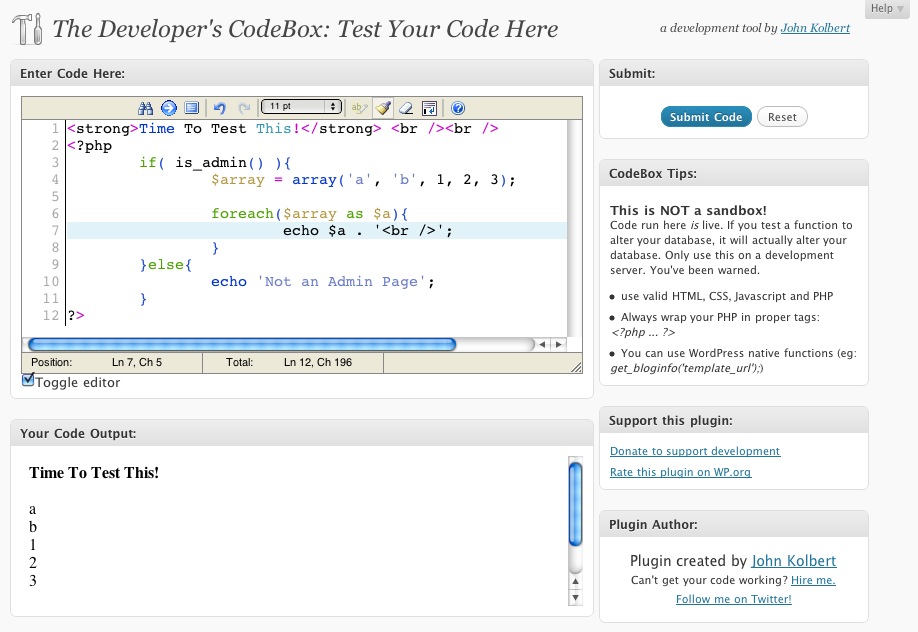Image resolution: width=918 pixels, height=632 pixels.
Task: Click the Submit Code button
Action: (705, 117)
